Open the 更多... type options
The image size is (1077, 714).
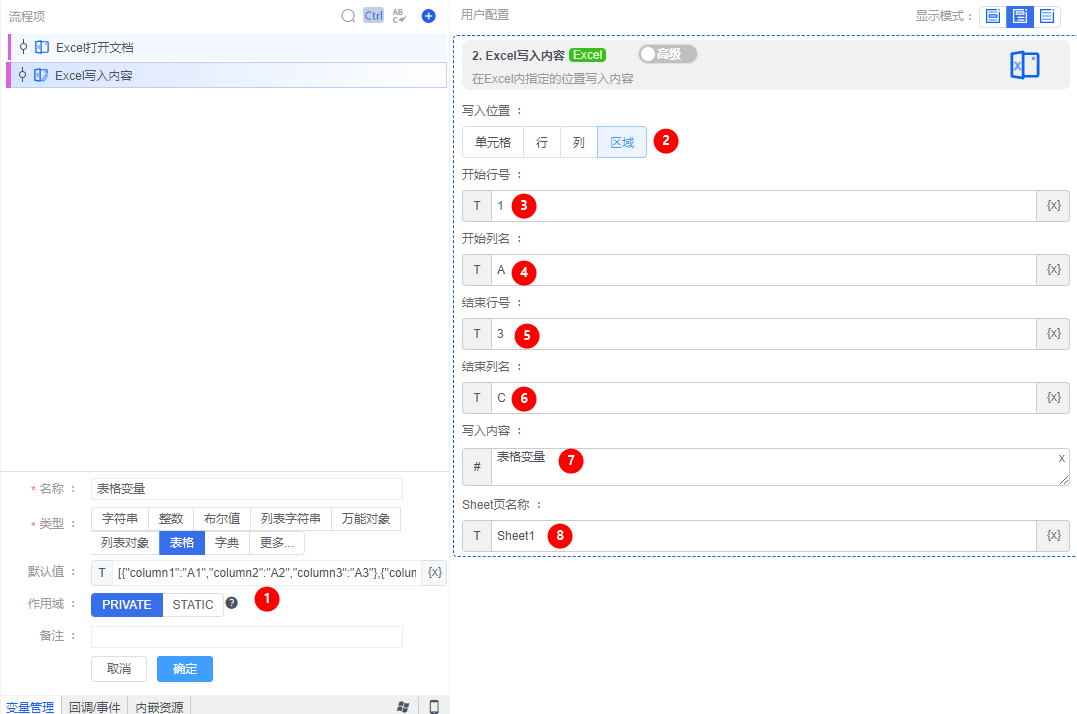276,543
